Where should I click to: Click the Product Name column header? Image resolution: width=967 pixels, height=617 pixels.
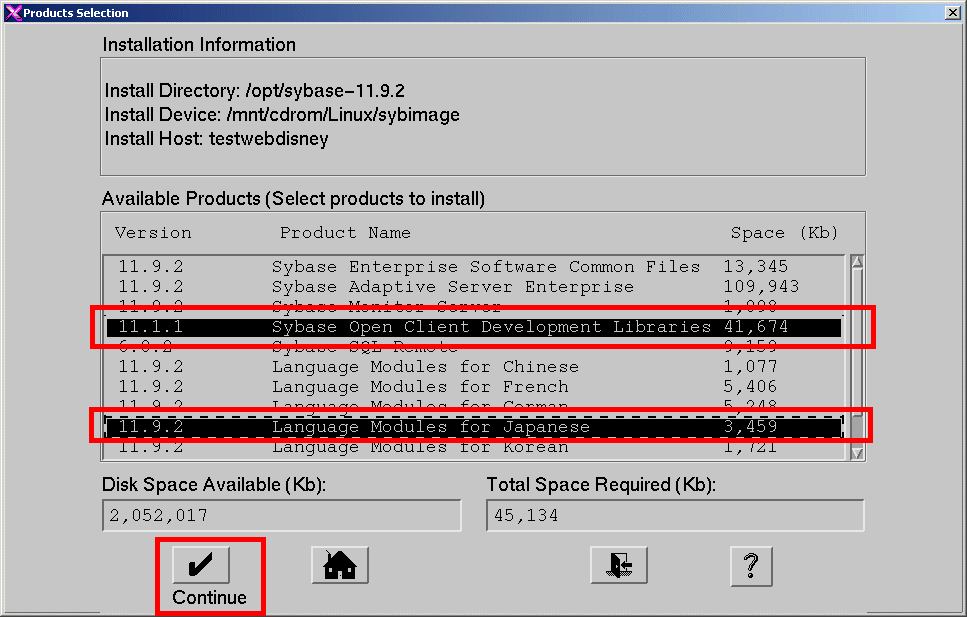pos(345,233)
